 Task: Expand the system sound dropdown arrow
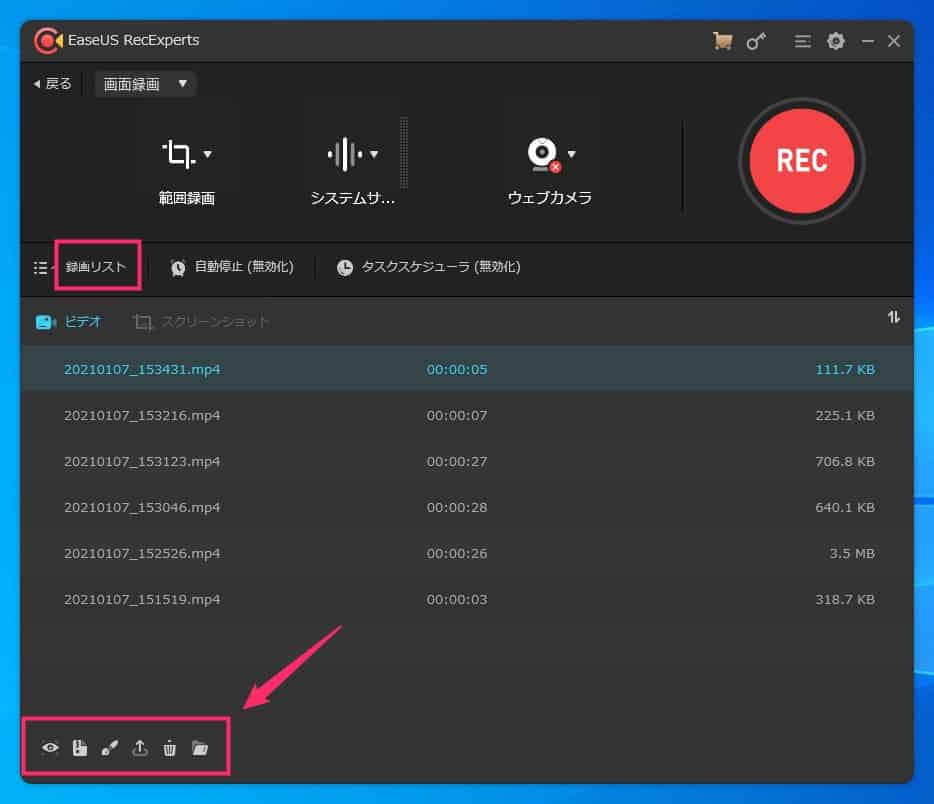pyautogui.click(x=374, y=154)
